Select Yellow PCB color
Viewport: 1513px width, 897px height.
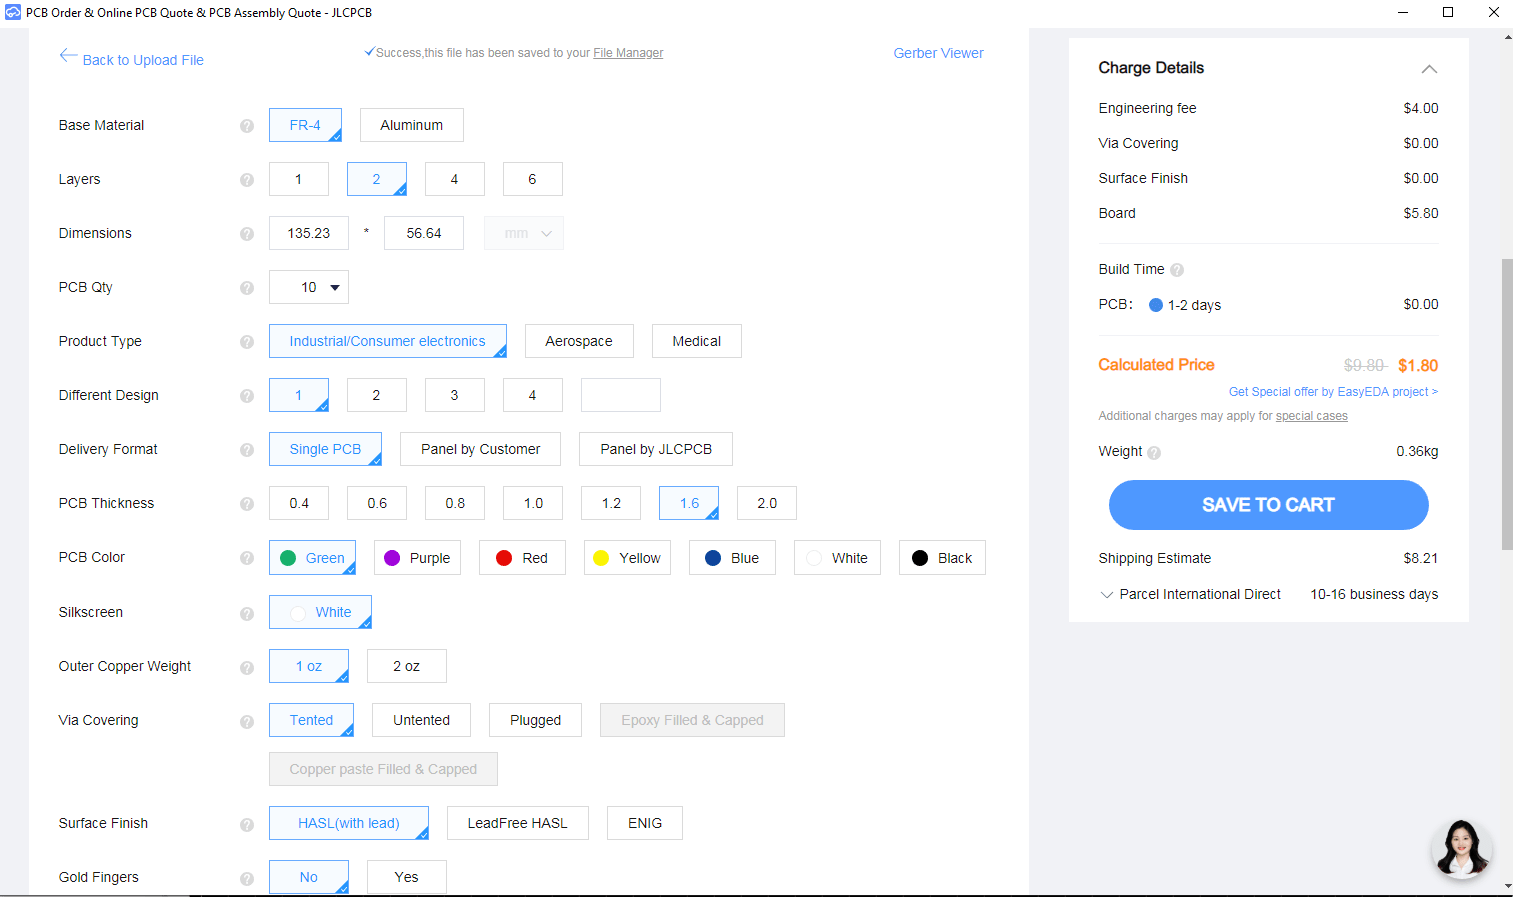coord(627,558)
